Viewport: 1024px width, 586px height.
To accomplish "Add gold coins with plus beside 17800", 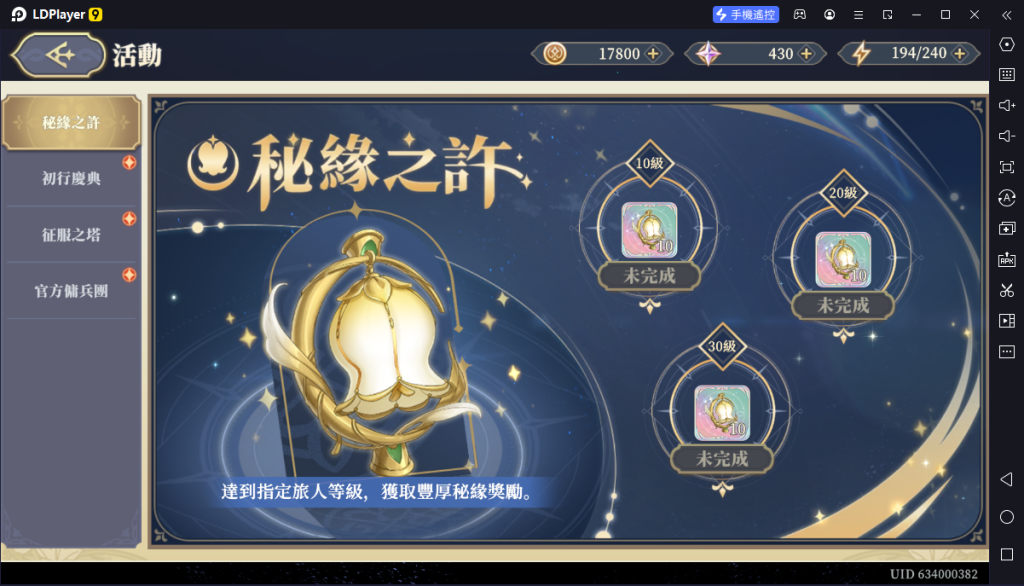I will (x=653, y=54).
